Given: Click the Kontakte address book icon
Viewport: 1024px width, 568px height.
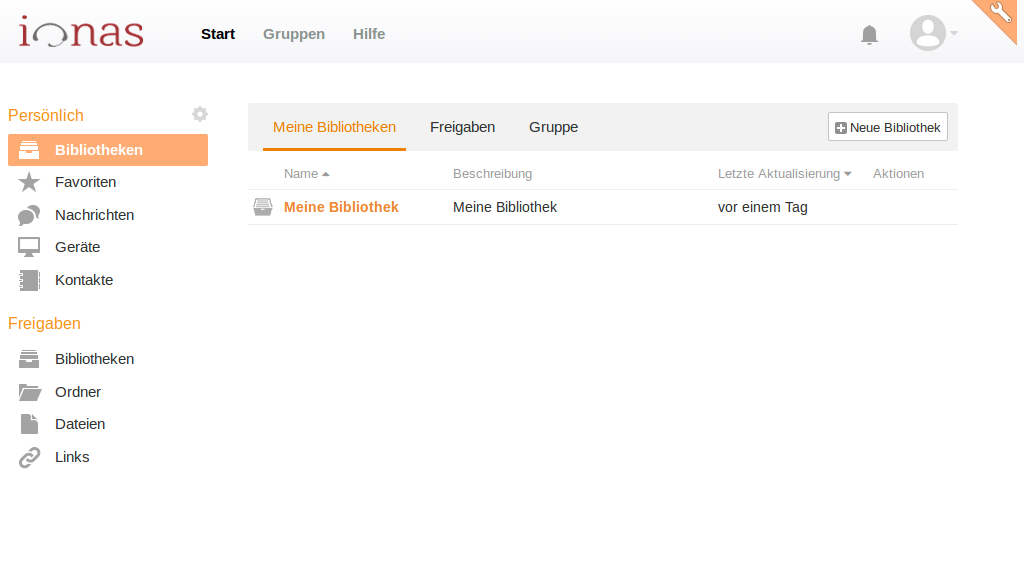Looking at the screenshot, I should [x=29, y=280].
